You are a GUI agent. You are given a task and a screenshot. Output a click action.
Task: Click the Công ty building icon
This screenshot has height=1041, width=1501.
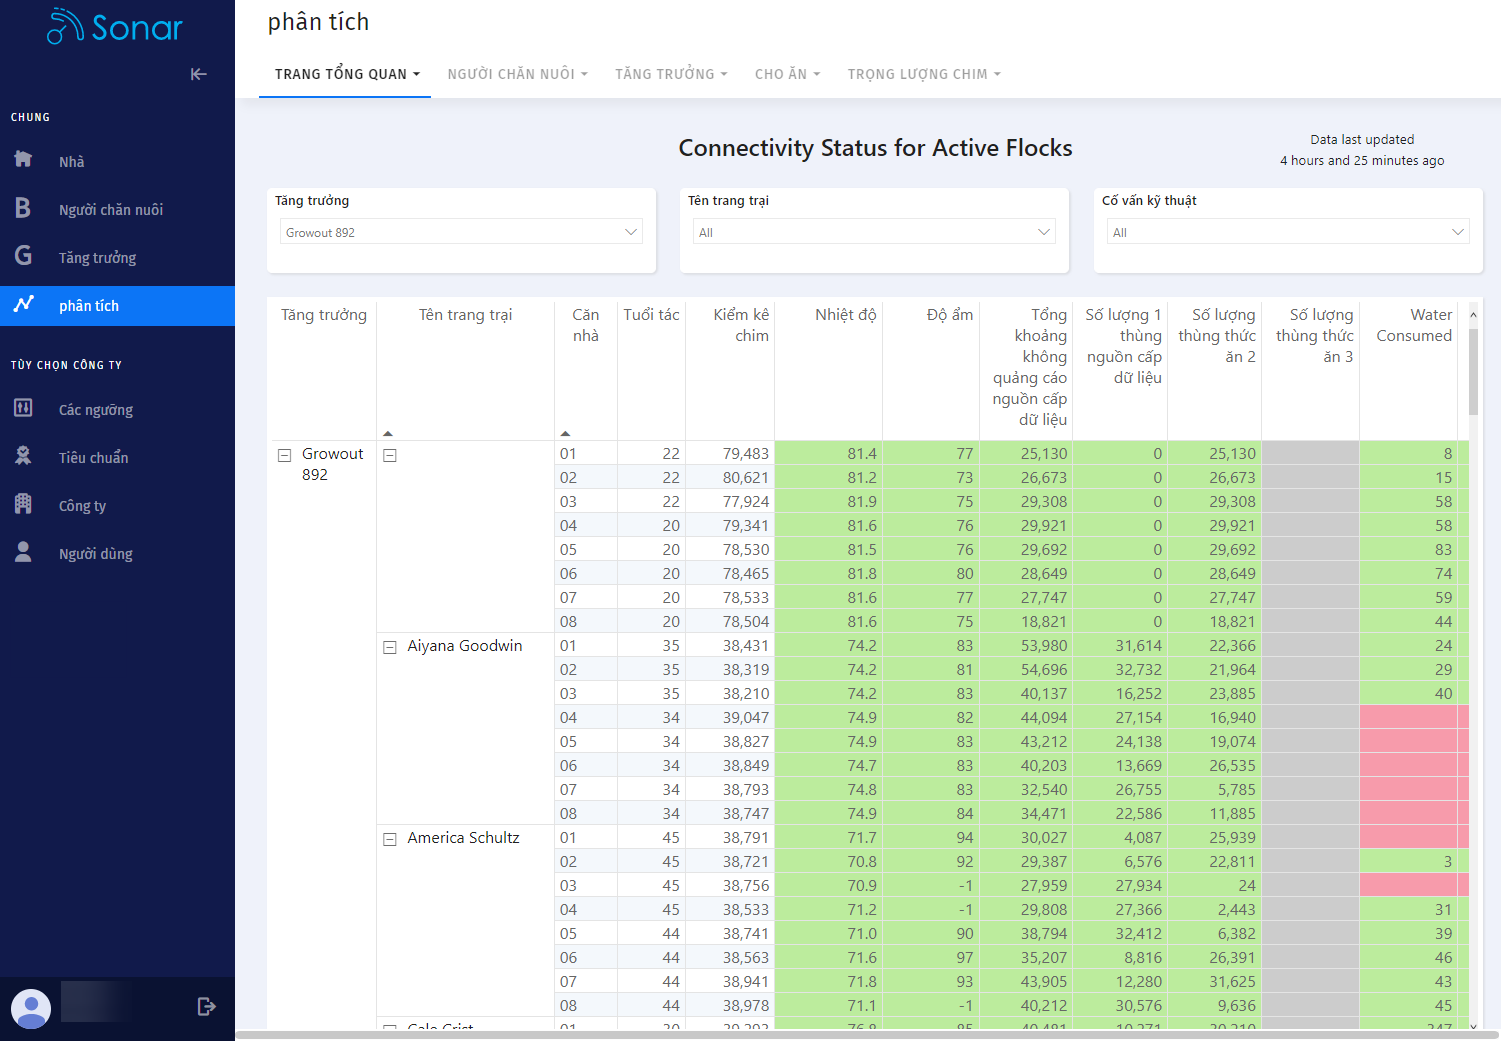(x=23, y=504)
